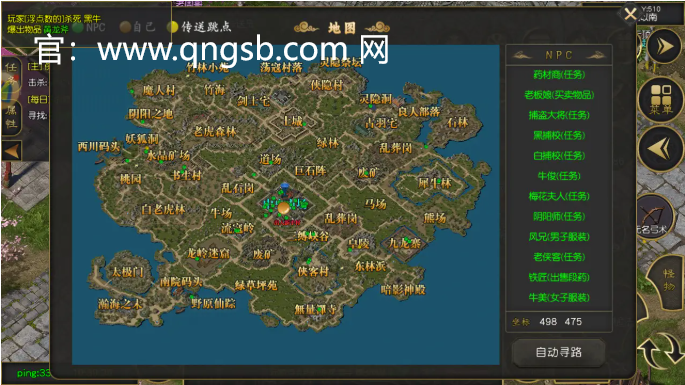This screenshot has width=685, height=385.
Task: Click 犀牛林 map label
Action: click(434, 183)
